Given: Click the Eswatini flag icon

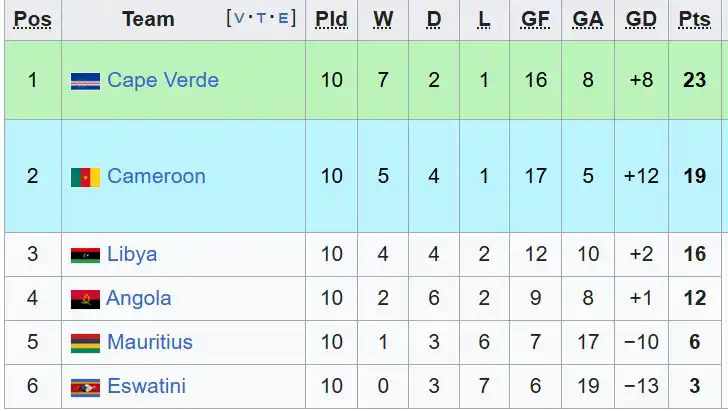Looking at the screenshot, I should 85,387.
